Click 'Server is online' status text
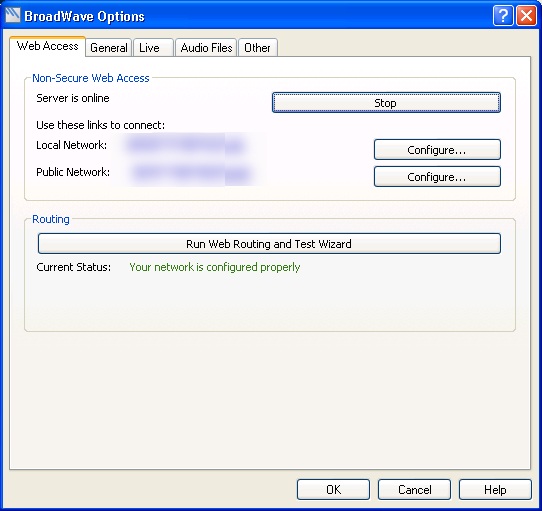The image size is (542, 511). click(x=73, y=98)
